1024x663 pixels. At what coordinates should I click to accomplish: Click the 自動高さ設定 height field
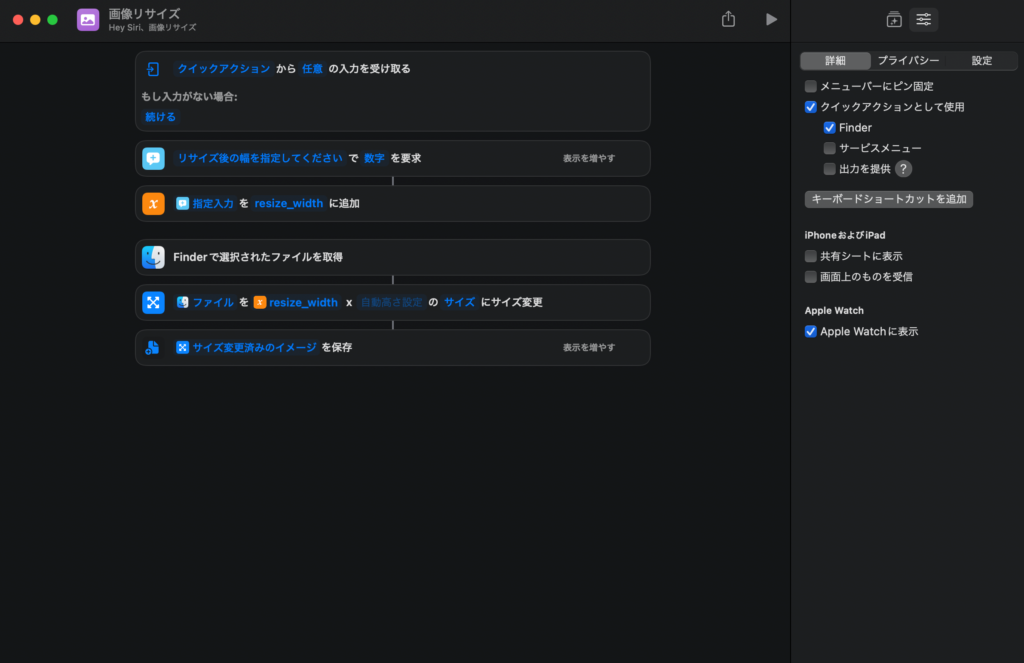392,302
